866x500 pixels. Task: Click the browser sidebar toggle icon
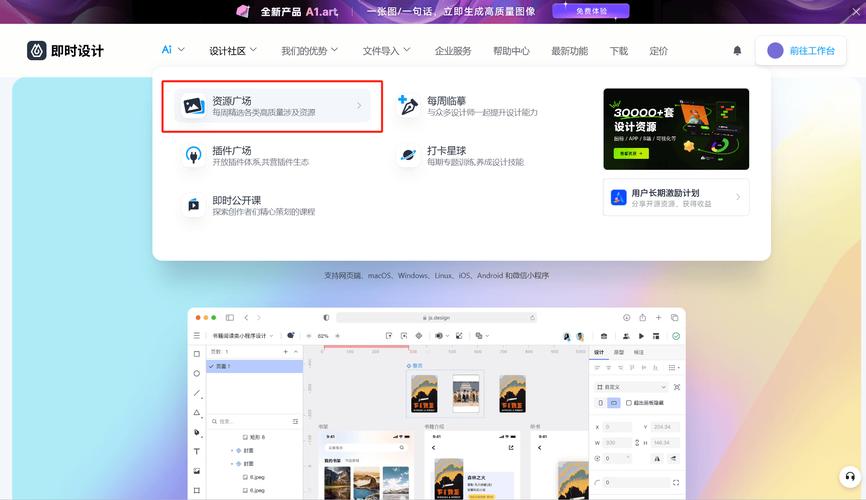pos(230,318)
